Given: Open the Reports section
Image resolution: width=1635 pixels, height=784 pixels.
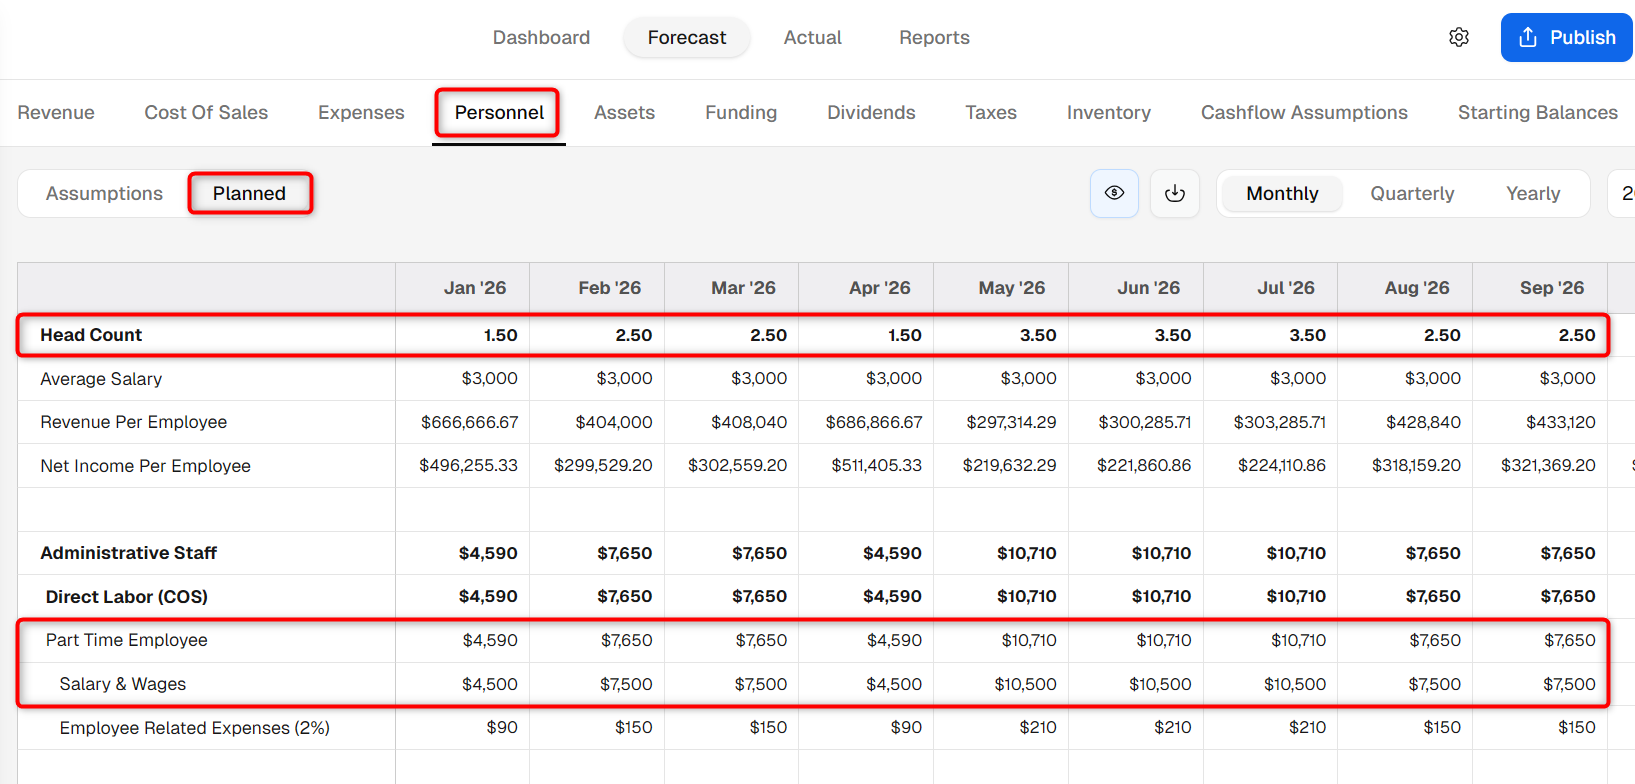Looking at the screenshot, I should click(934, 37).
